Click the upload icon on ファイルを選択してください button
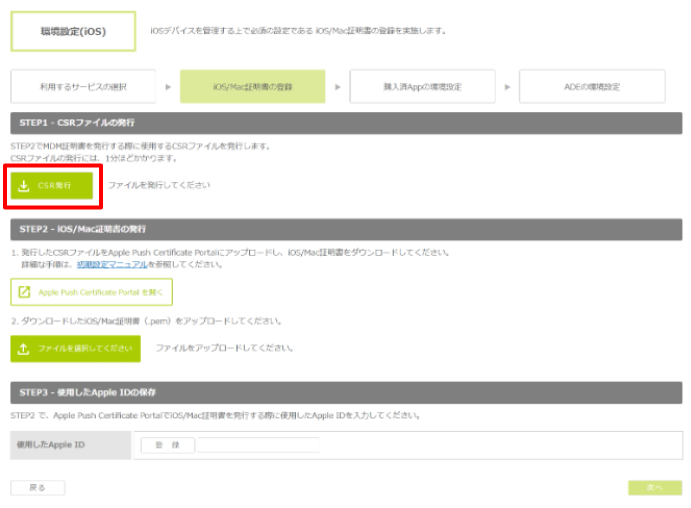The height and width of the screenshot is (508, 691). click(24, 348)
